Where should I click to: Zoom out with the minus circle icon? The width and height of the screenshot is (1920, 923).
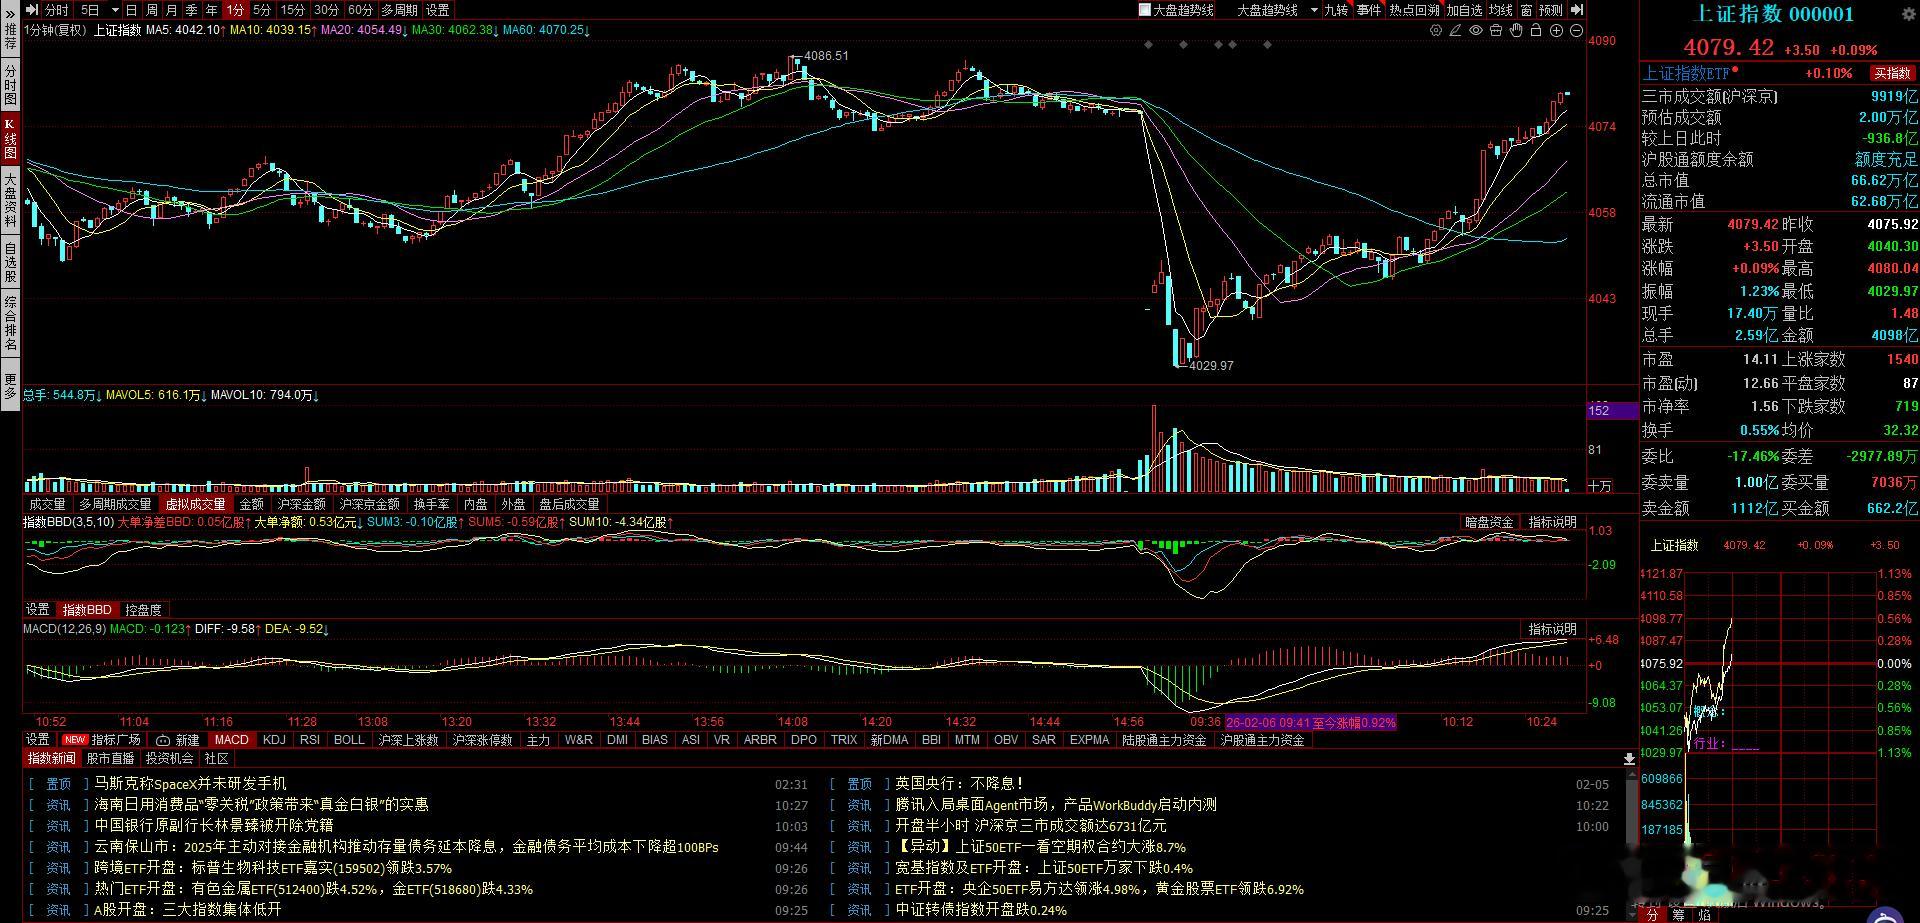point(1576,31)
